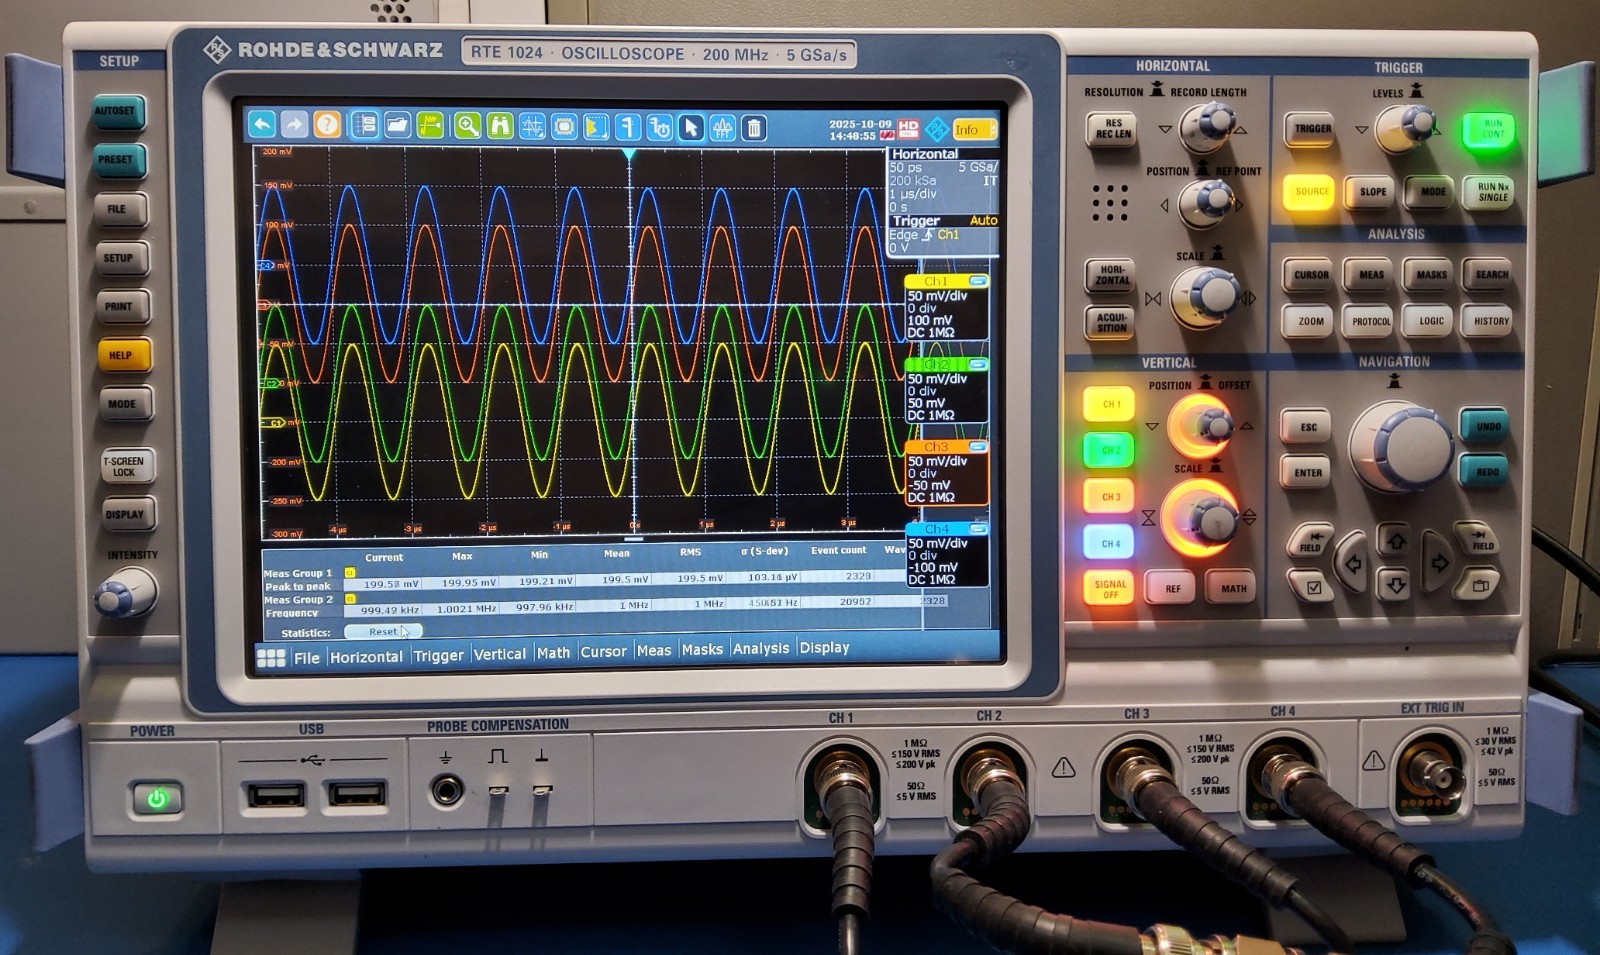Open the Math menu at the bottom
Viewport: 1600px width, 955px height.
[553, 651]
